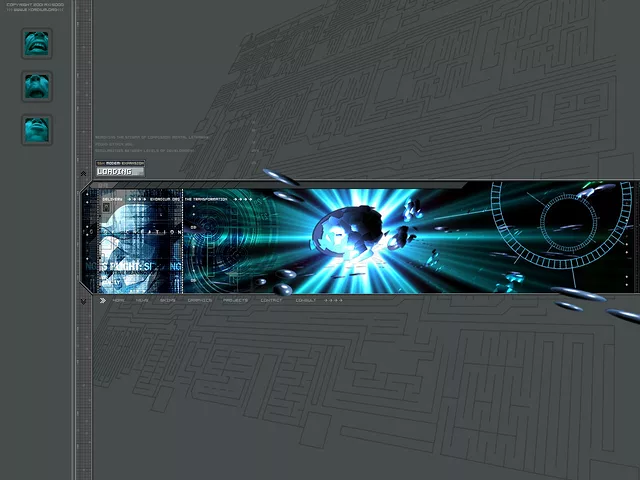Click the Loading progress bar
This screenshot has width=640, height=480.
point(120,171)
